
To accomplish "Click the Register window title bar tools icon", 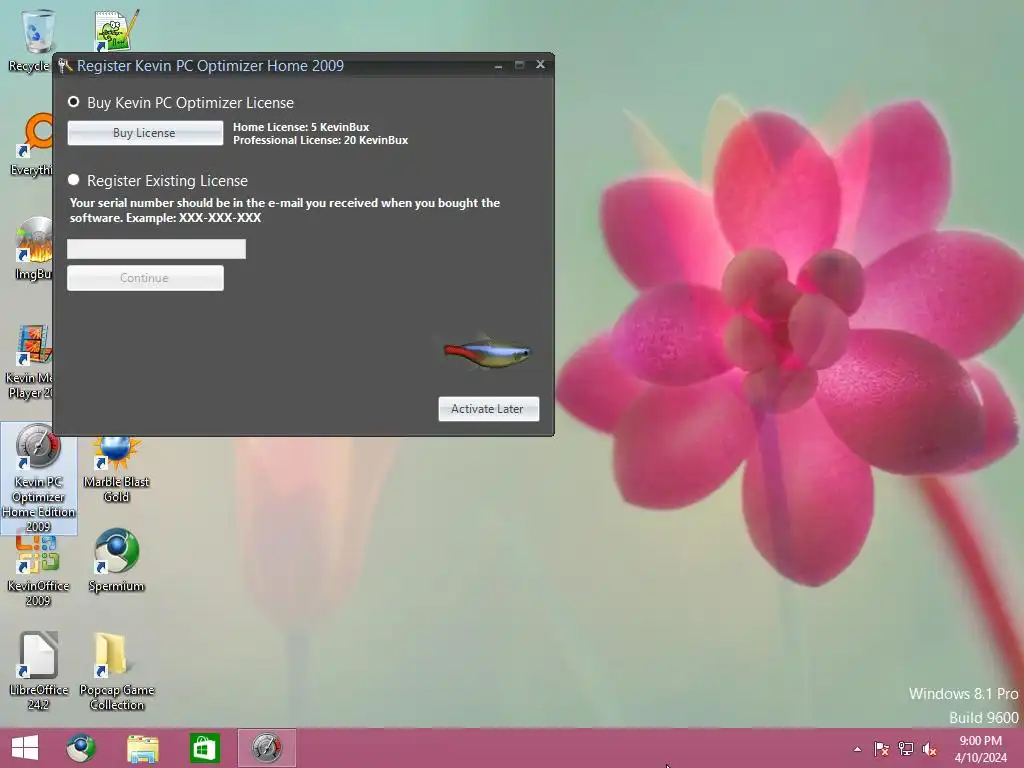I will (x=65, y=65).
